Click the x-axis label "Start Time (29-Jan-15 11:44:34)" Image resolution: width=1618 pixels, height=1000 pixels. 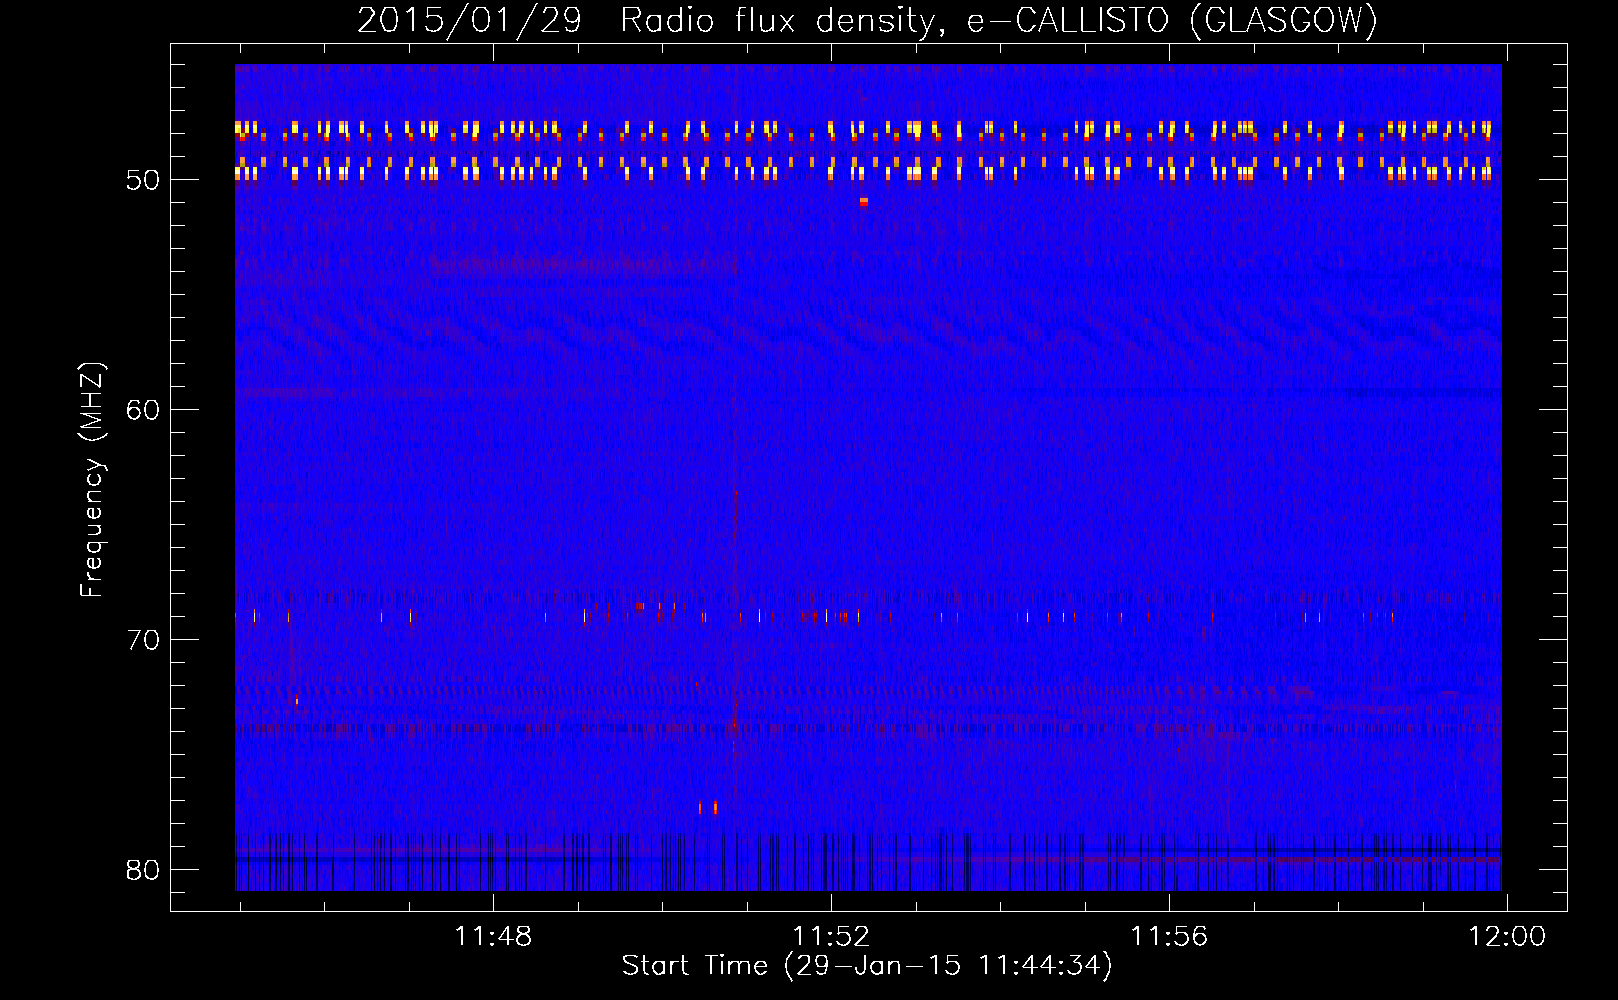(x=867, y=966)
